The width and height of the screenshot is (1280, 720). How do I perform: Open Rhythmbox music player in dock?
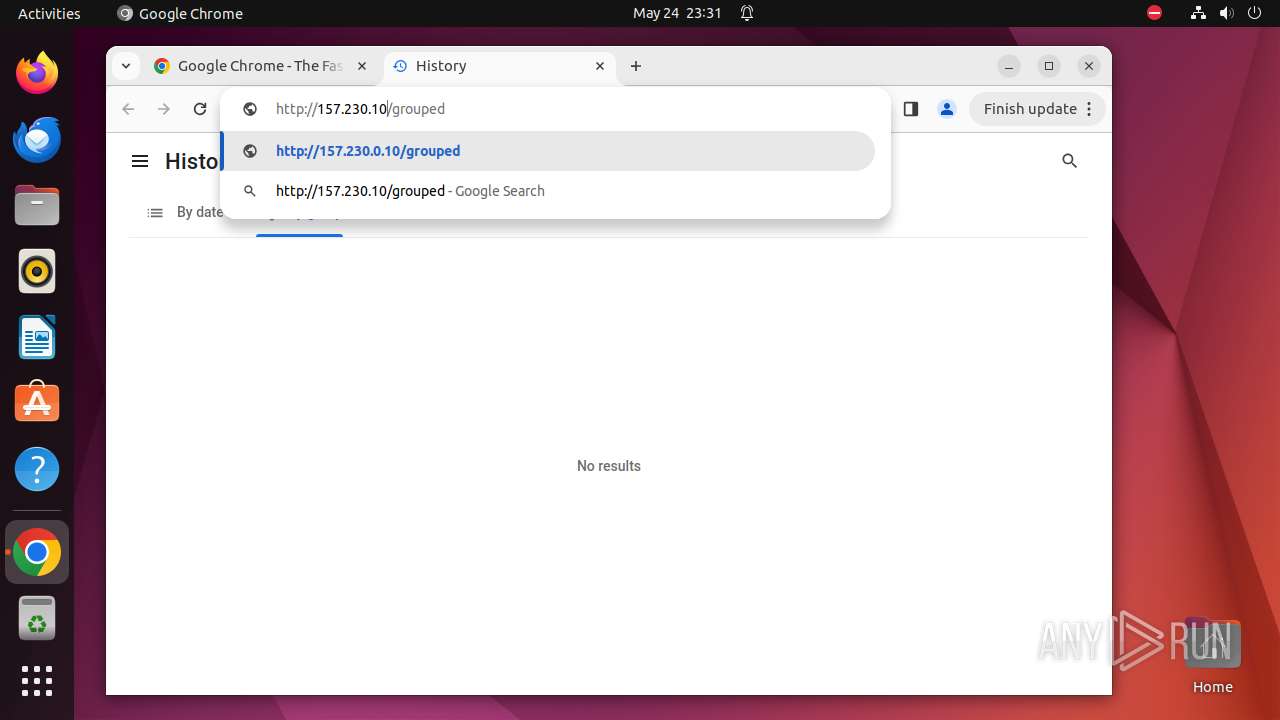tap(37, 271)
